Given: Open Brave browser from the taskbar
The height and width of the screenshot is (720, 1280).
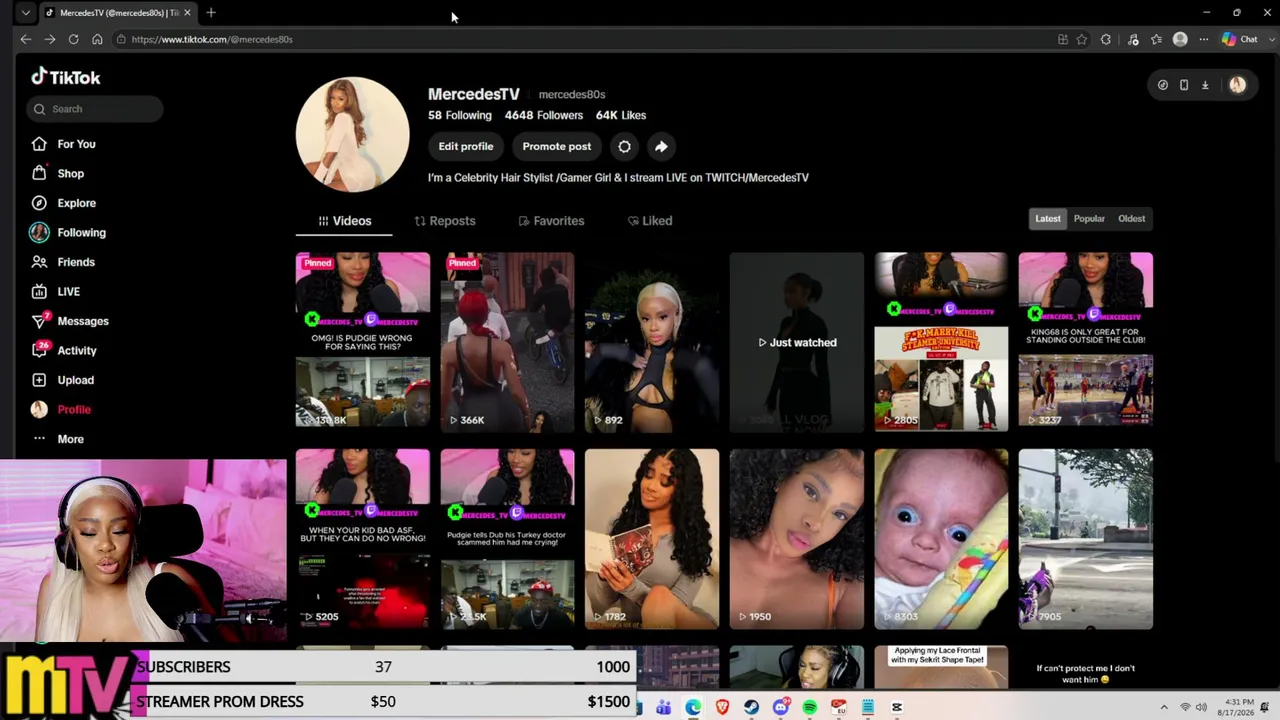Looking at the screenshot, I should pyautogui.click(x=722, y=708).
